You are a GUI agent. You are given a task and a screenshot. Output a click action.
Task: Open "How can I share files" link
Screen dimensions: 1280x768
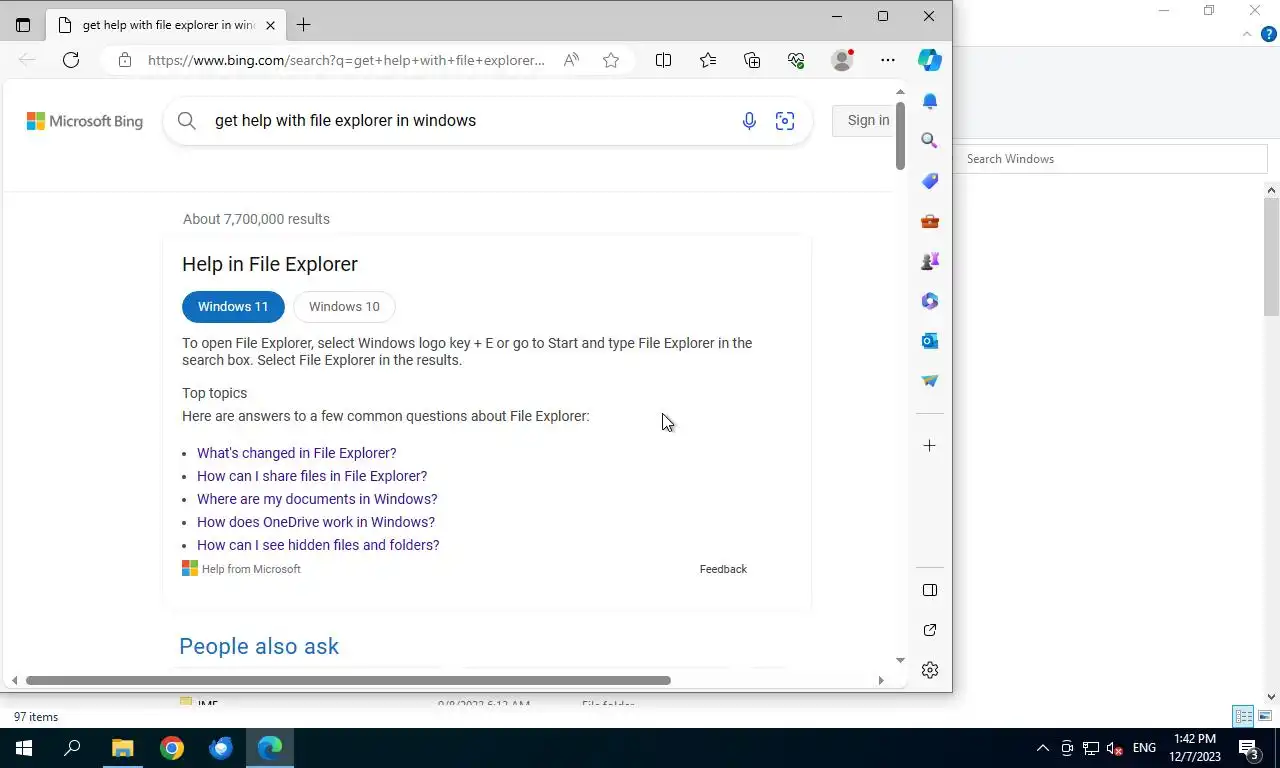[x=312, y=476]
